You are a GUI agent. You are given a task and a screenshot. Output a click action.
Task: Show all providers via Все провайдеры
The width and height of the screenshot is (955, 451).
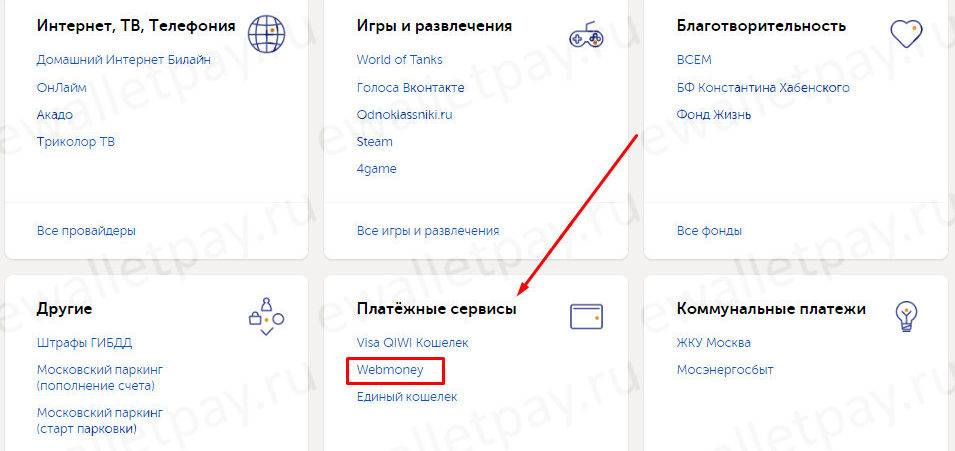click(x=86, y=231)
